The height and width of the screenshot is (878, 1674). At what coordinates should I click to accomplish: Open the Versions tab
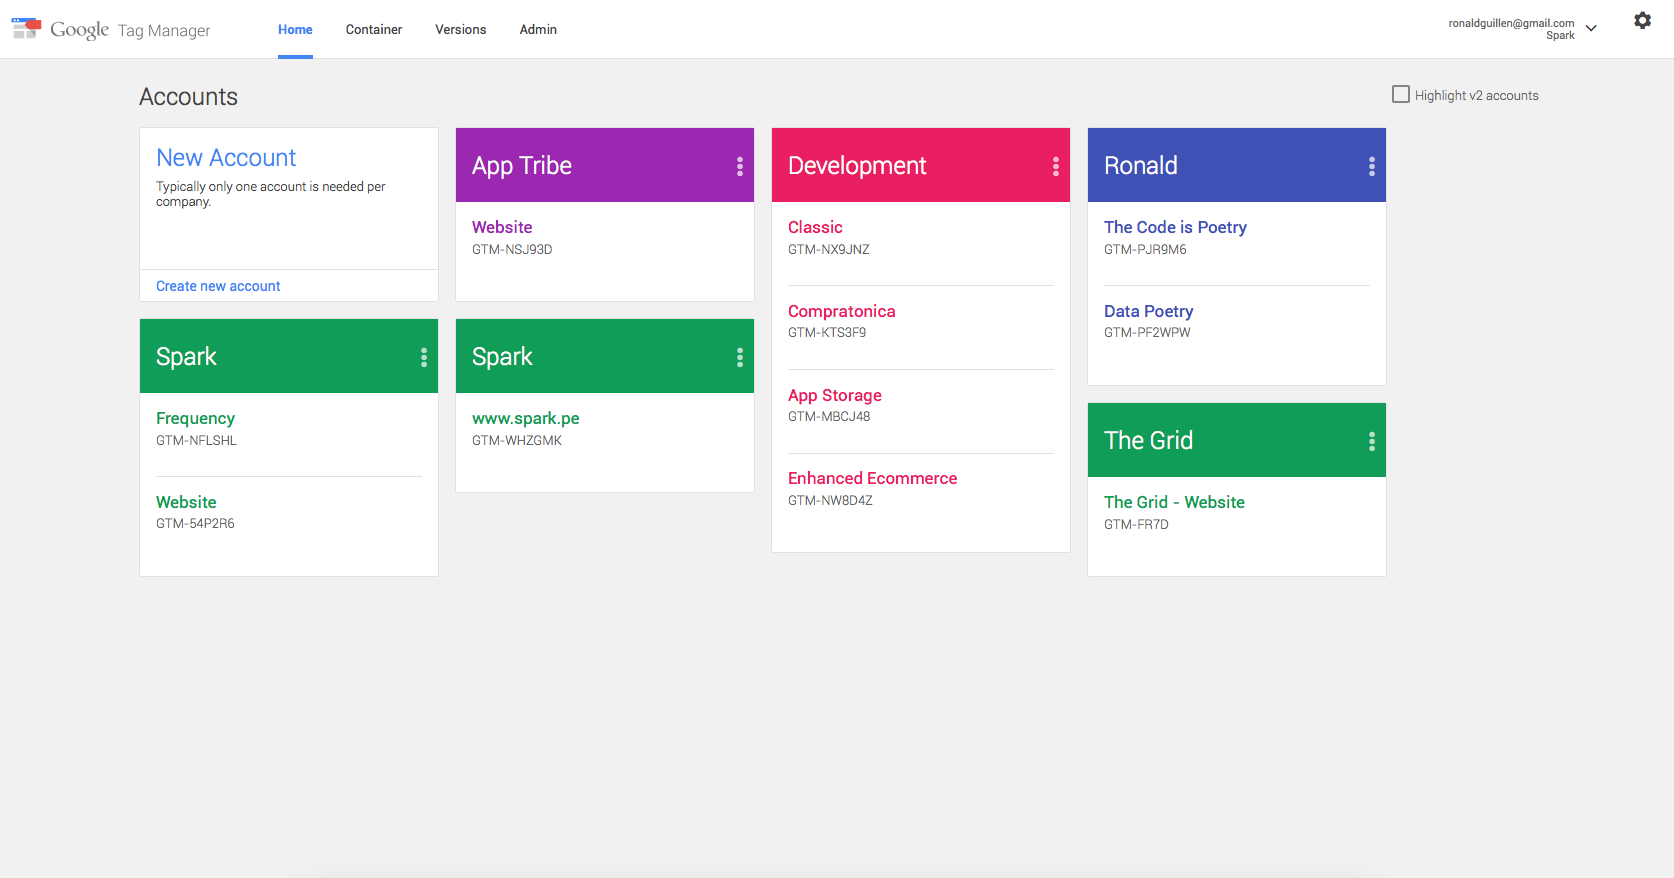[x=461, y=30]
